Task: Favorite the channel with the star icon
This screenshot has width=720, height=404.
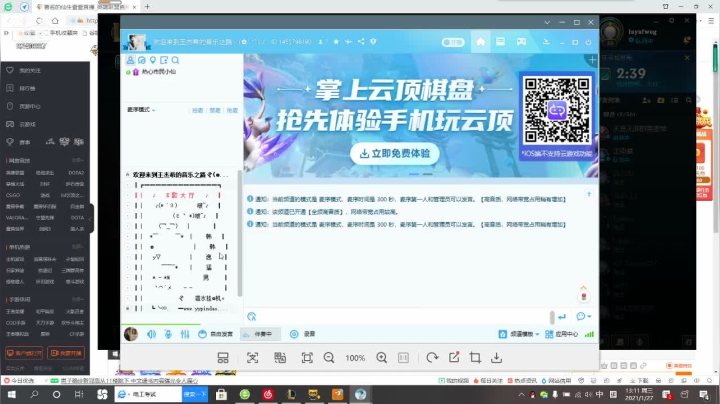Action: click(336, 42)
